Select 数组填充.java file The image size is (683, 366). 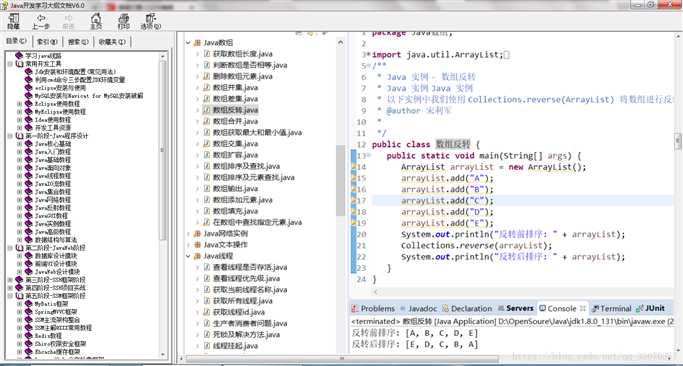tap(235, 211)
